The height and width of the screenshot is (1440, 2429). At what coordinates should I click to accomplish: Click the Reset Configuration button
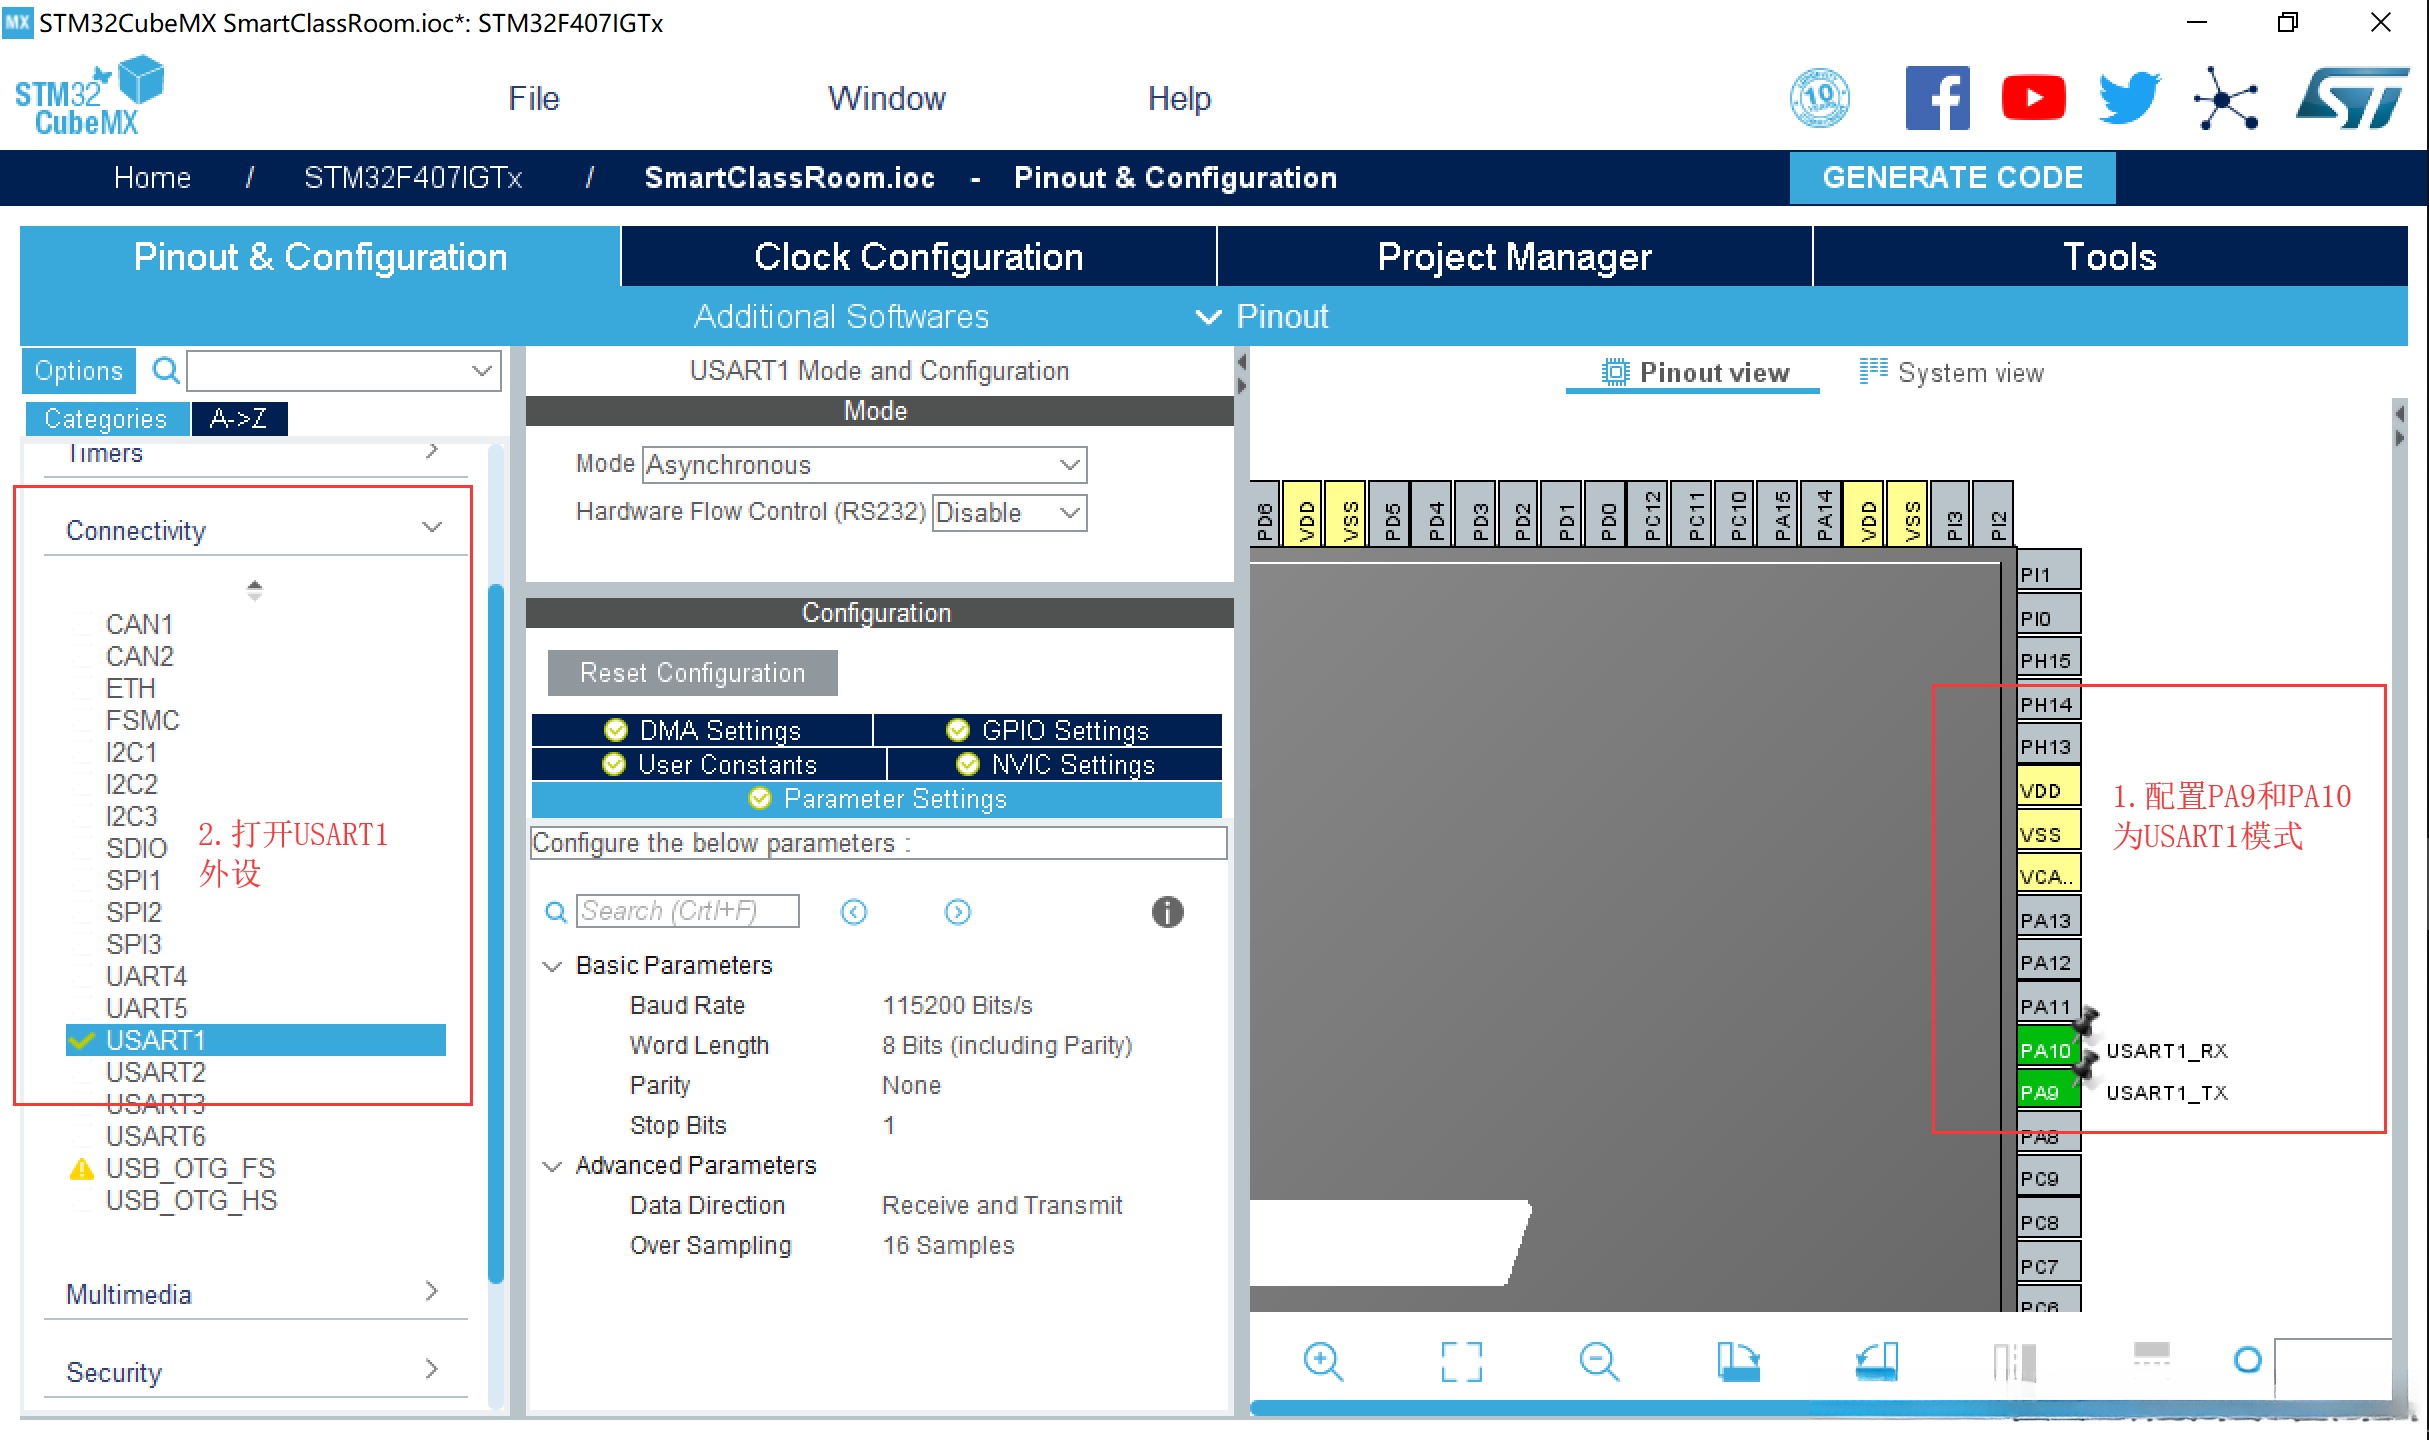[692, 673]
